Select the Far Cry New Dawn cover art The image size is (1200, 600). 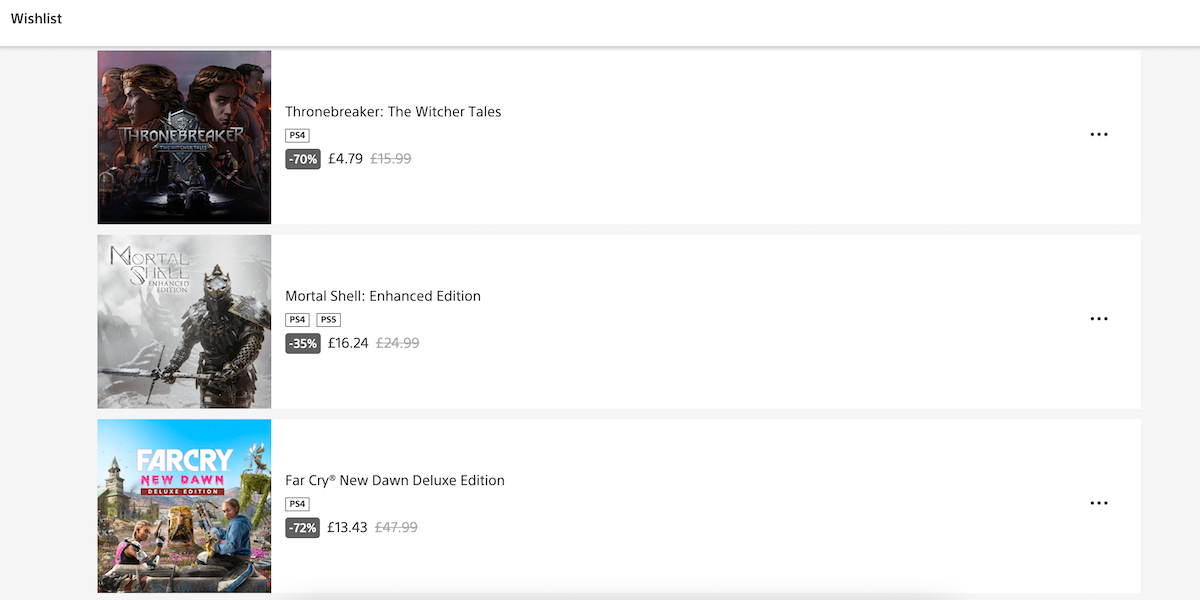click(x=184, y=505)
